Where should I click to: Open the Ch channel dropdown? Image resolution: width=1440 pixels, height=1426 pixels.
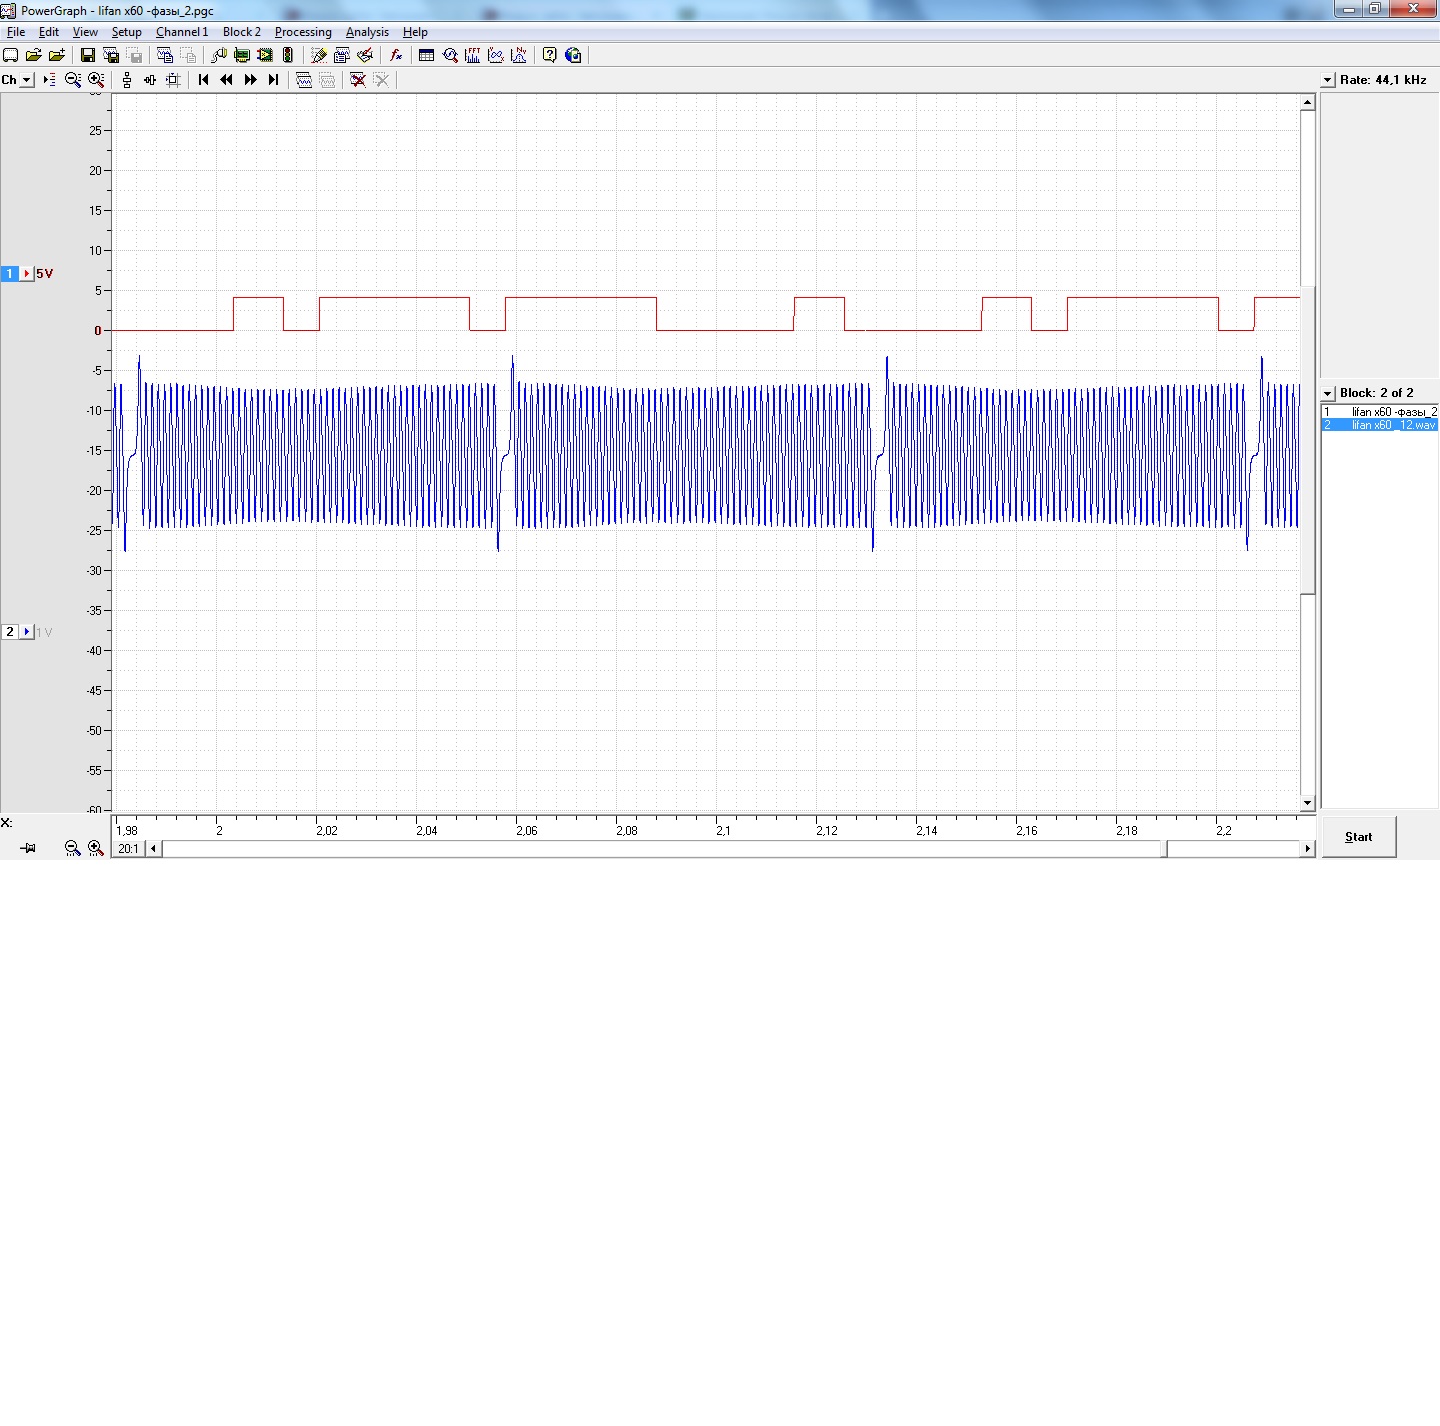26,80
